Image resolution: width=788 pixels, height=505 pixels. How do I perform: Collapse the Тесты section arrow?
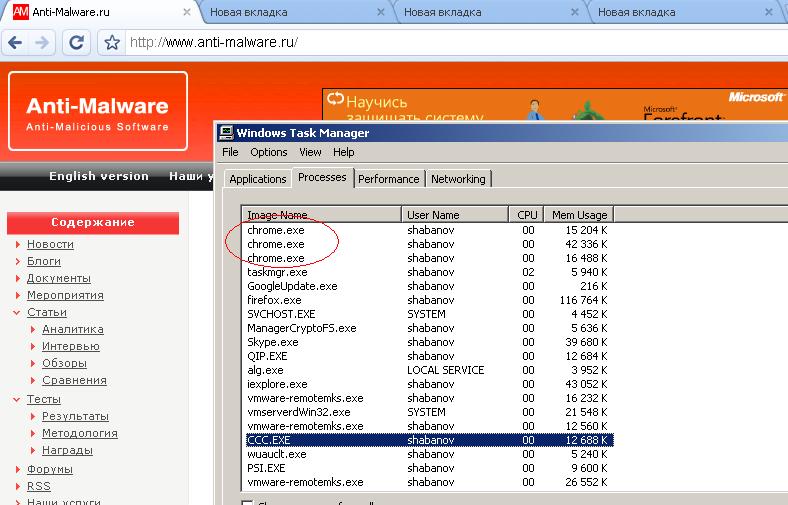point(17,399)
